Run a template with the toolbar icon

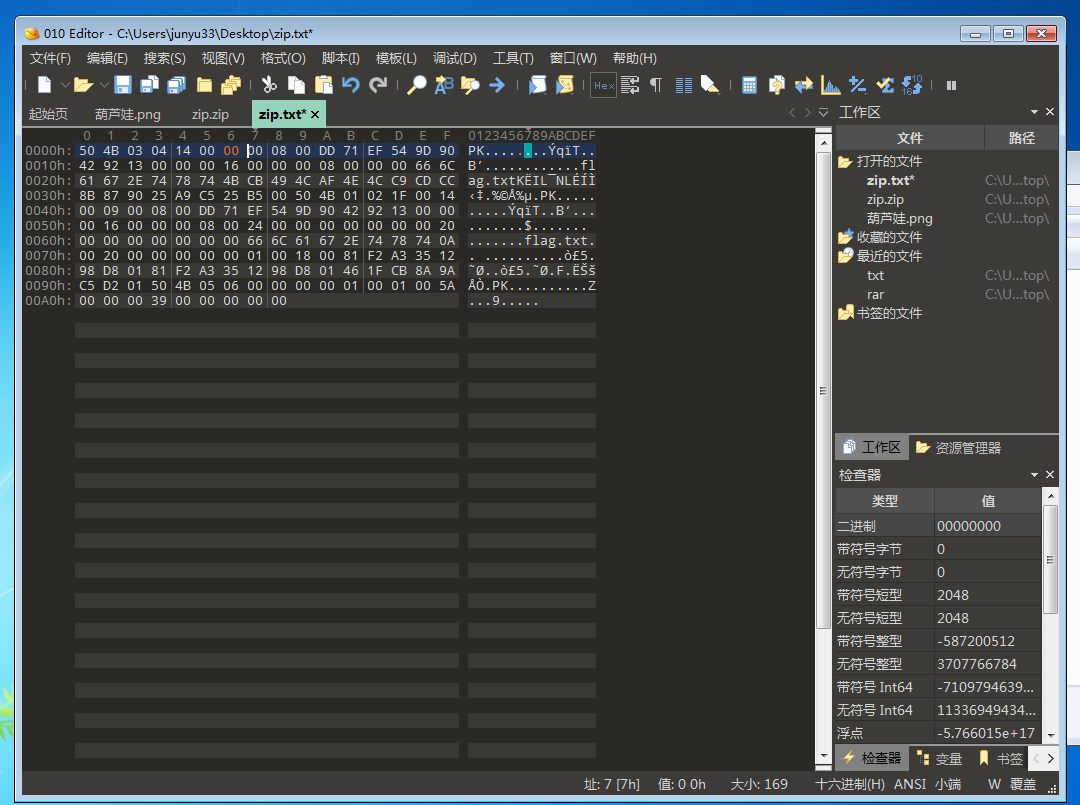coord(565,85)
